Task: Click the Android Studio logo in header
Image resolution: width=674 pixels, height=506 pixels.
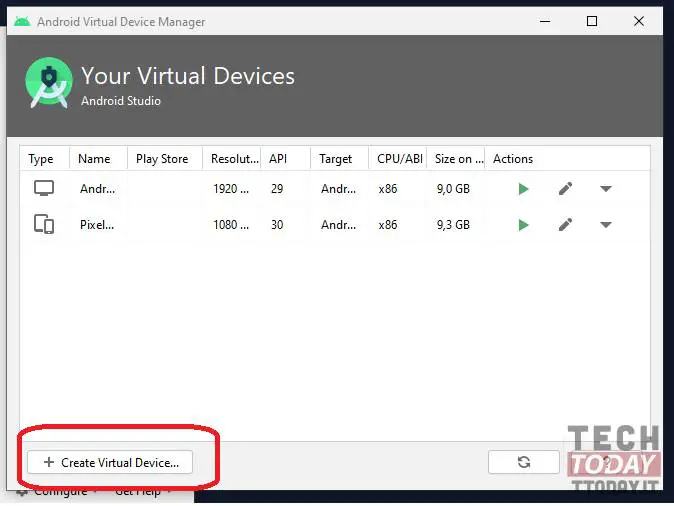Action: (x=49, y=83)
